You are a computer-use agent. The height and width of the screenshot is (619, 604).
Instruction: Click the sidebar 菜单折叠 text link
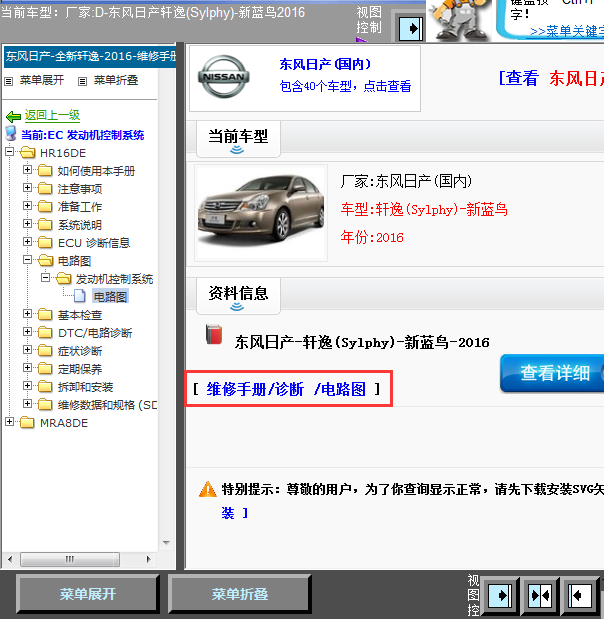116,81
